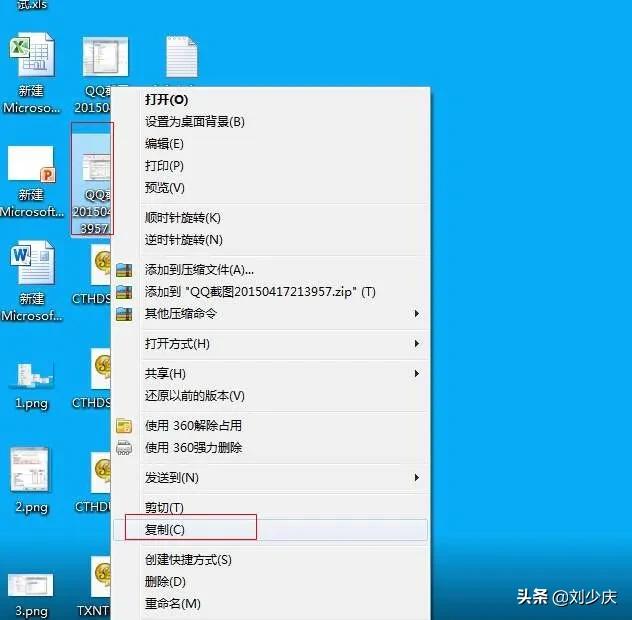Screen dimensions: 632x620
Task: Click the compress icon beside 添加到压缩文件(A)...
Action: [x=124, y=270]
